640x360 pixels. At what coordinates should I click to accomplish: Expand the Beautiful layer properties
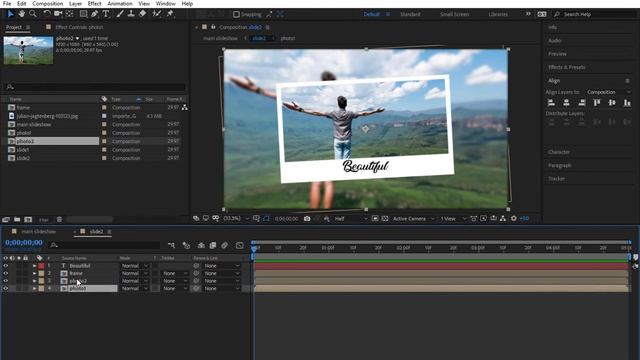click(x=35, y=266)
